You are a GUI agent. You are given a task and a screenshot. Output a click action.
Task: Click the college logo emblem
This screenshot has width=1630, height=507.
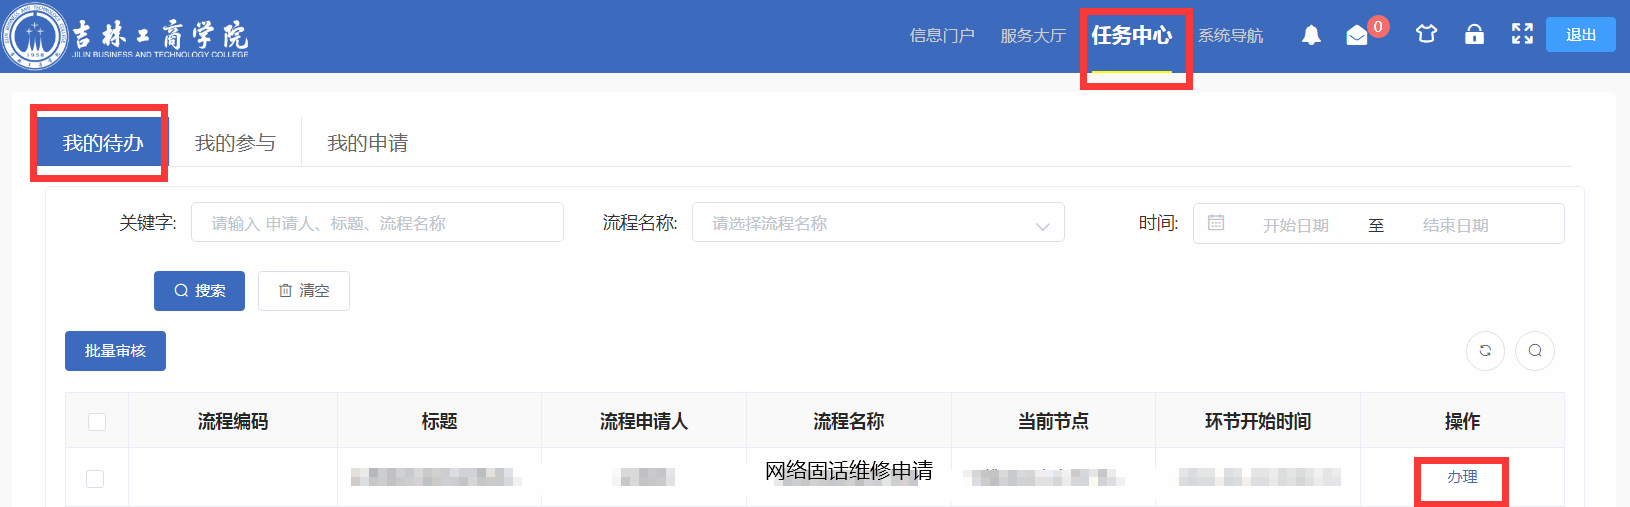coord(34,36)
